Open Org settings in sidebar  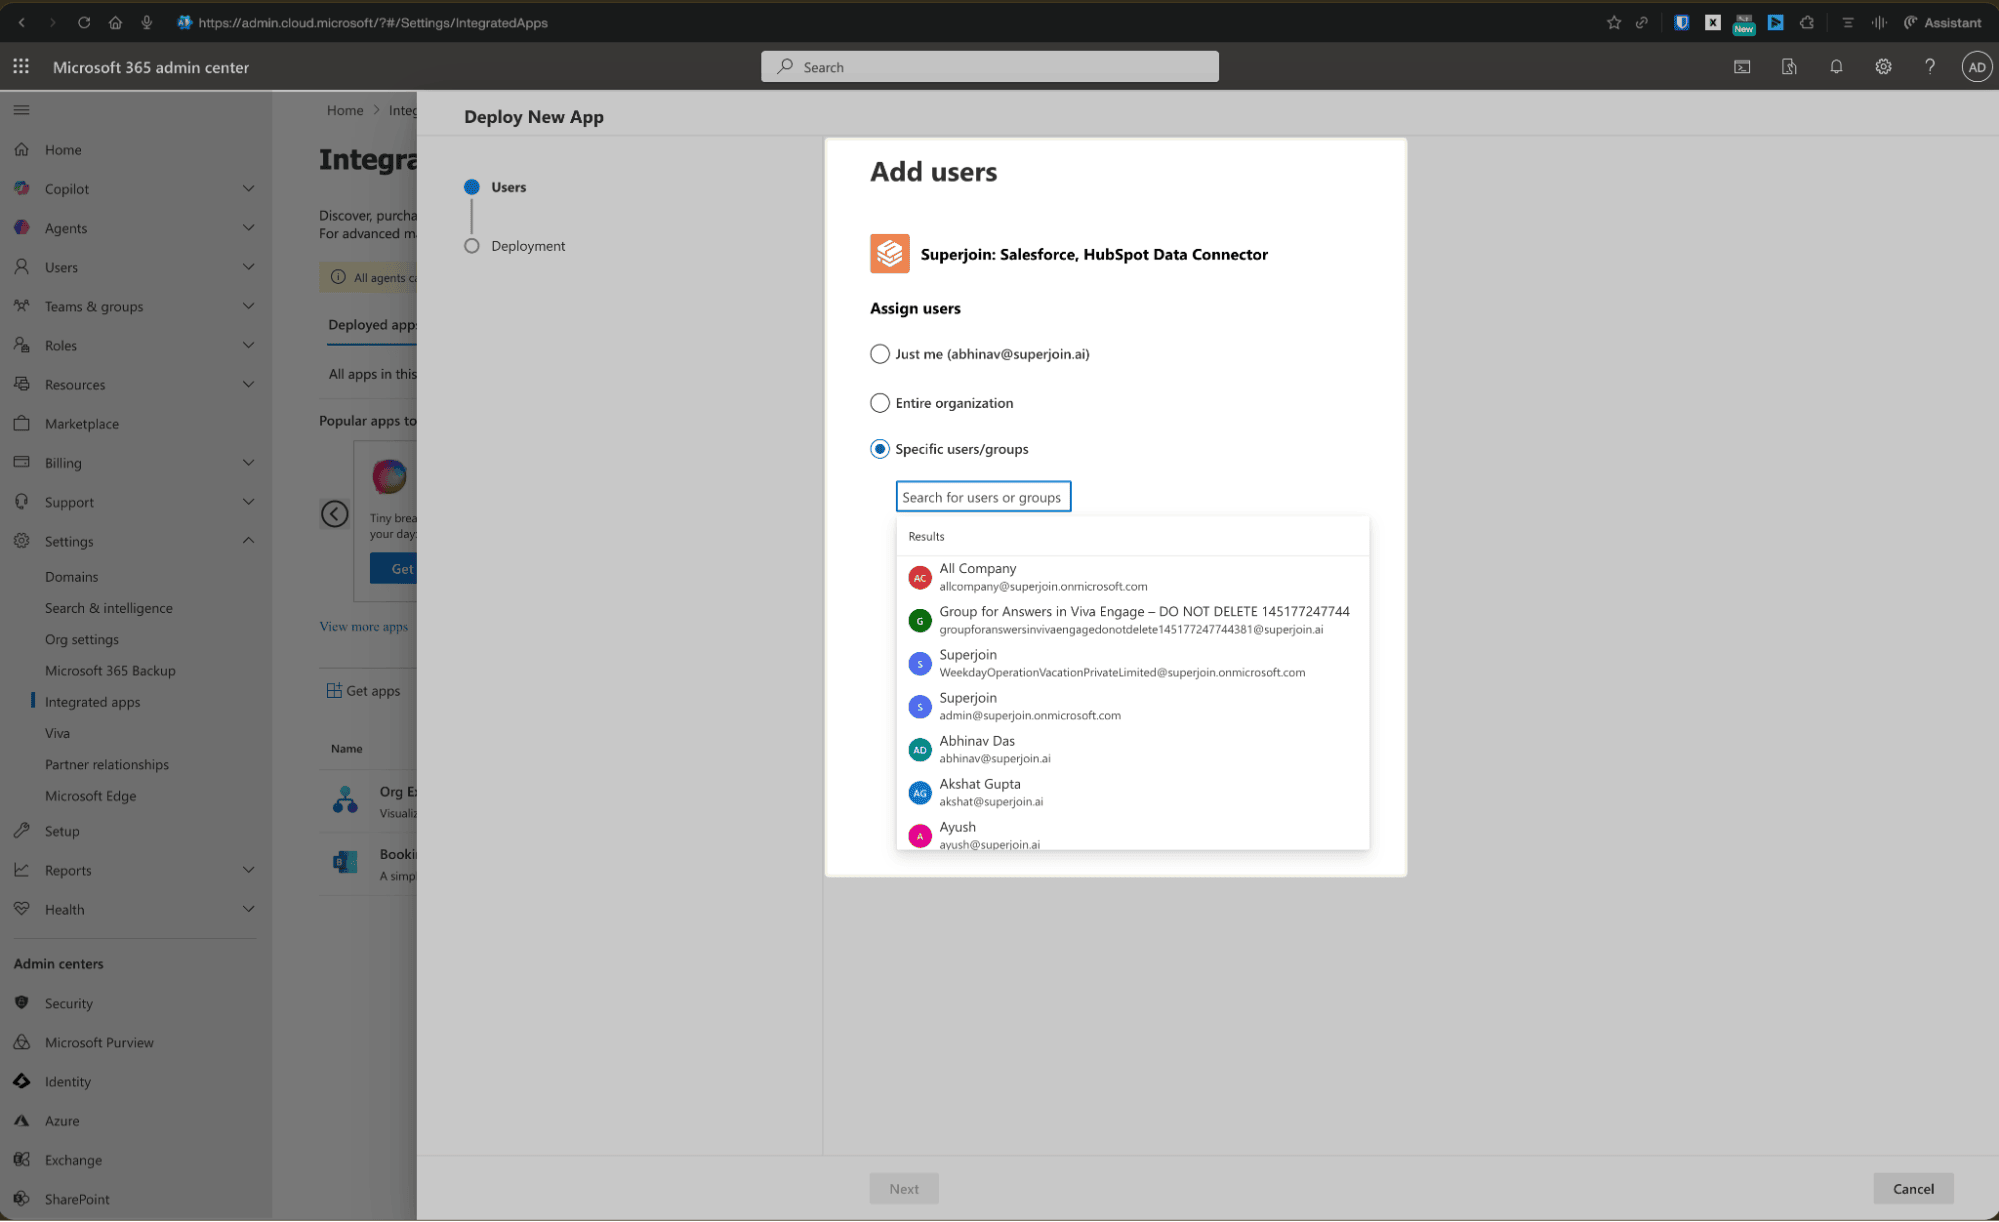coord(81,639)
